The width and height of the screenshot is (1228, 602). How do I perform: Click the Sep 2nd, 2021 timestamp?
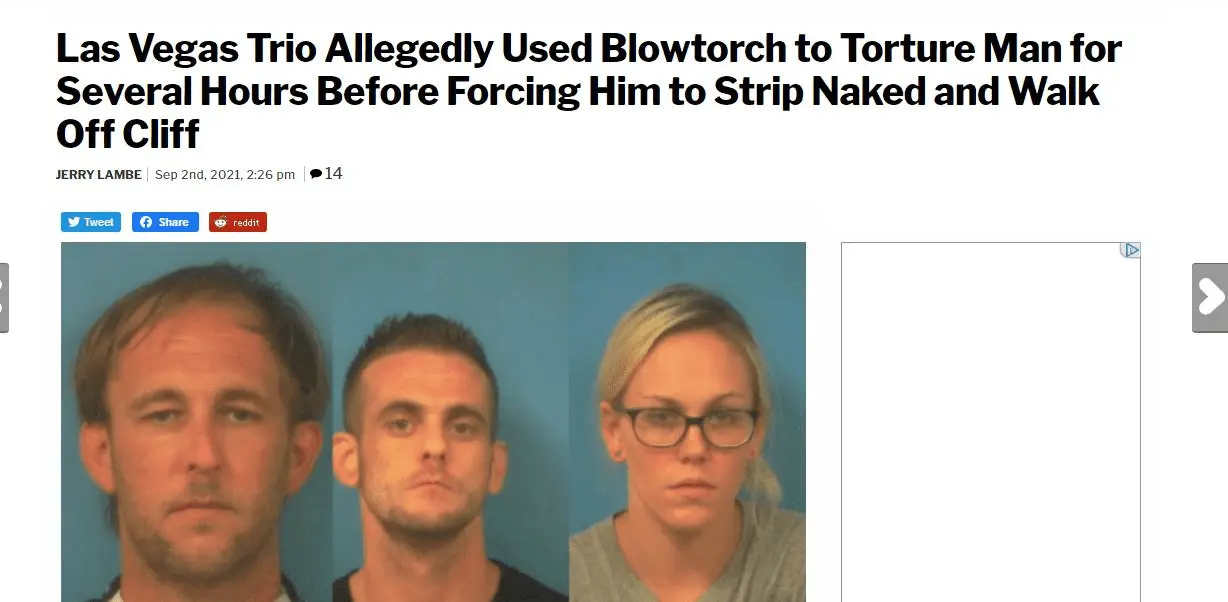click(x=225, y=175)
